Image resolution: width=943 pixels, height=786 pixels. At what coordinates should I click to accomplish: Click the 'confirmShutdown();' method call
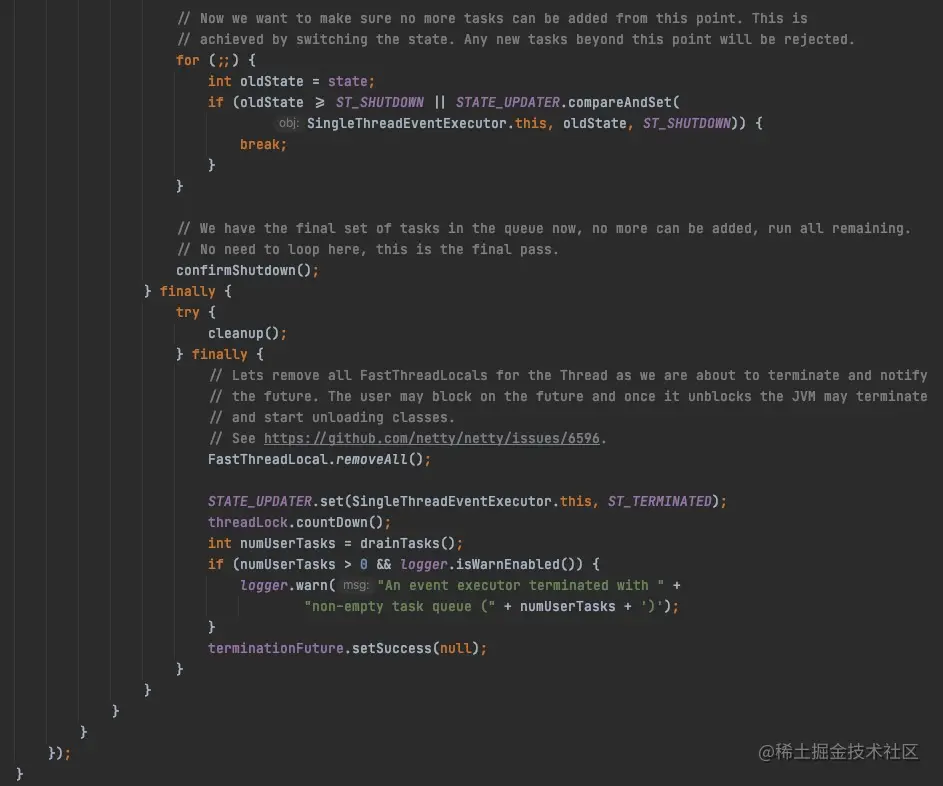(x=247, y=271)
